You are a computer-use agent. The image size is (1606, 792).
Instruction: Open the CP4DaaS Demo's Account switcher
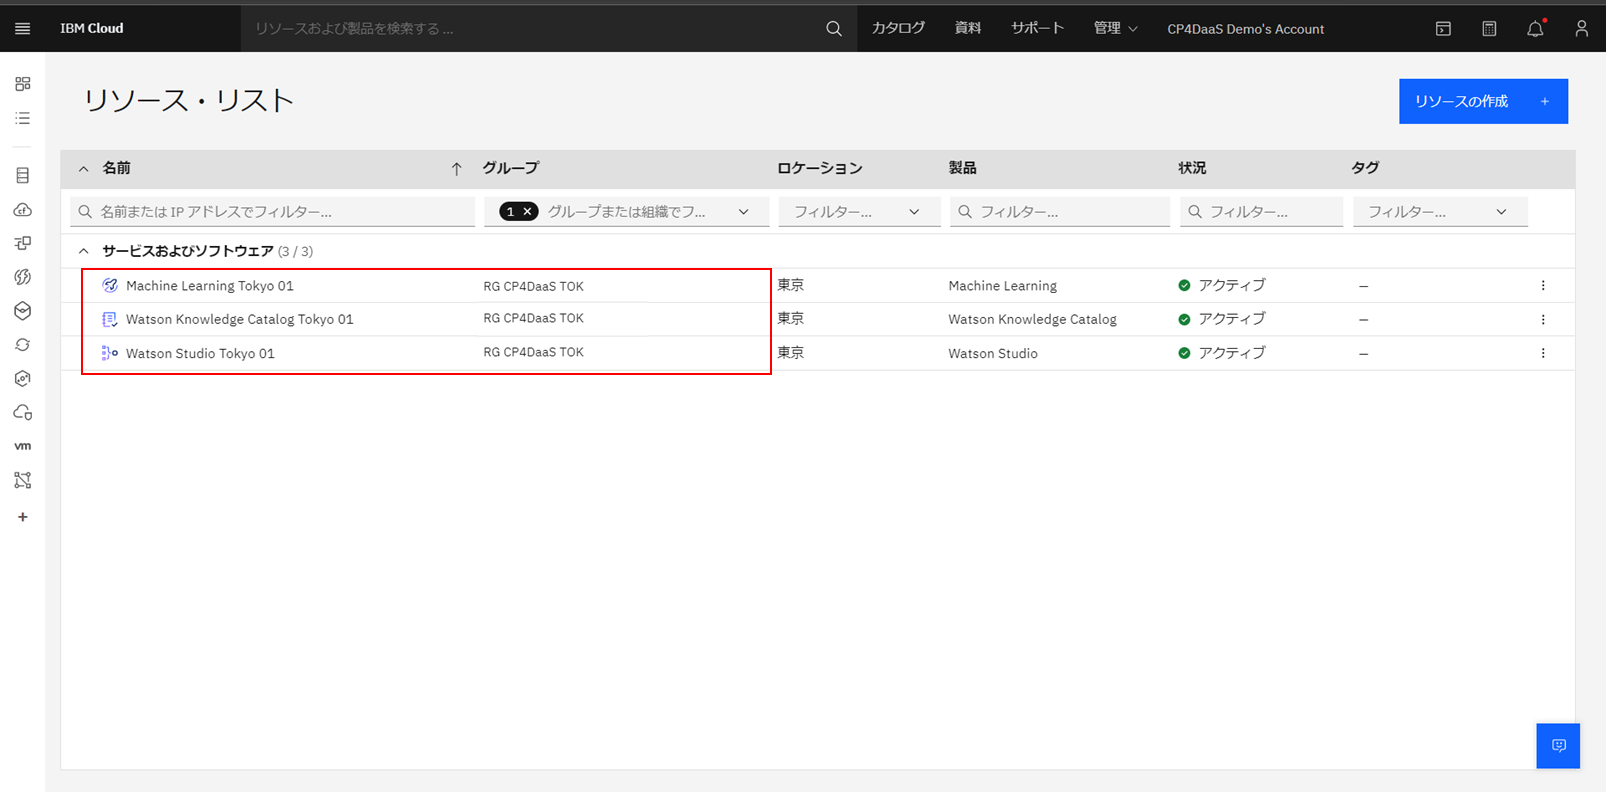(x=1245, y=29)
